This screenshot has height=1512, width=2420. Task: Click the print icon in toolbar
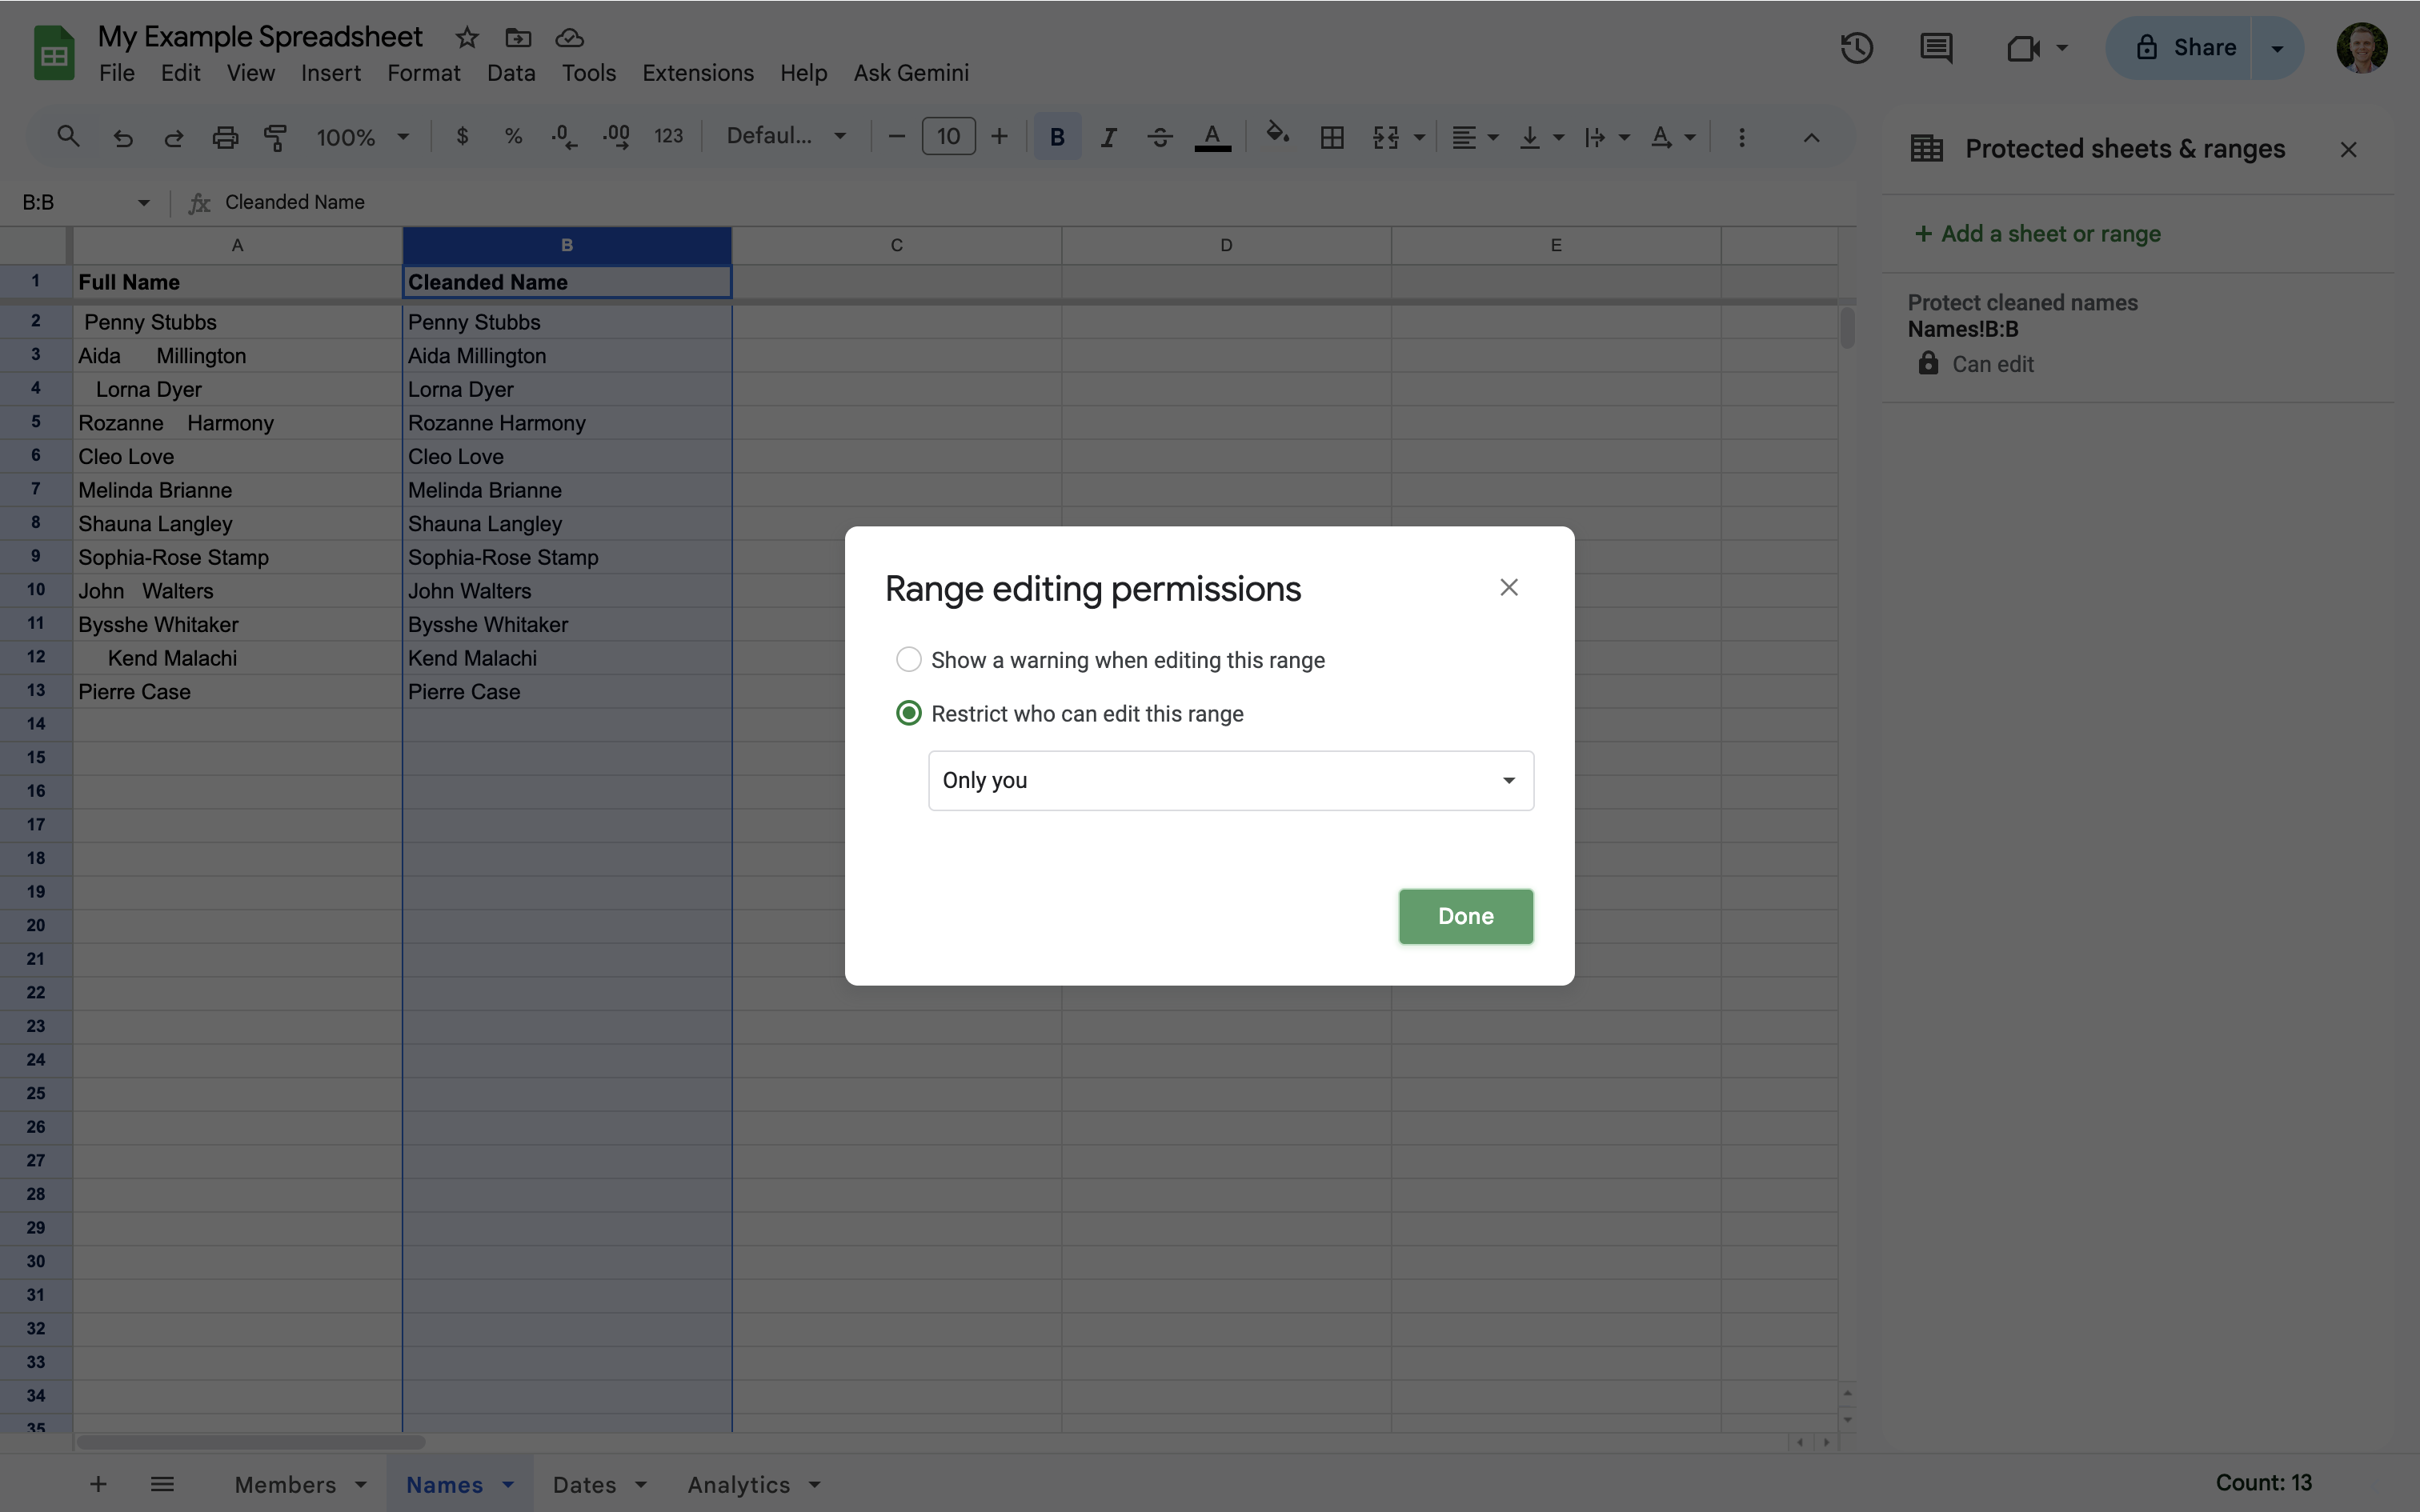[225, 137]
